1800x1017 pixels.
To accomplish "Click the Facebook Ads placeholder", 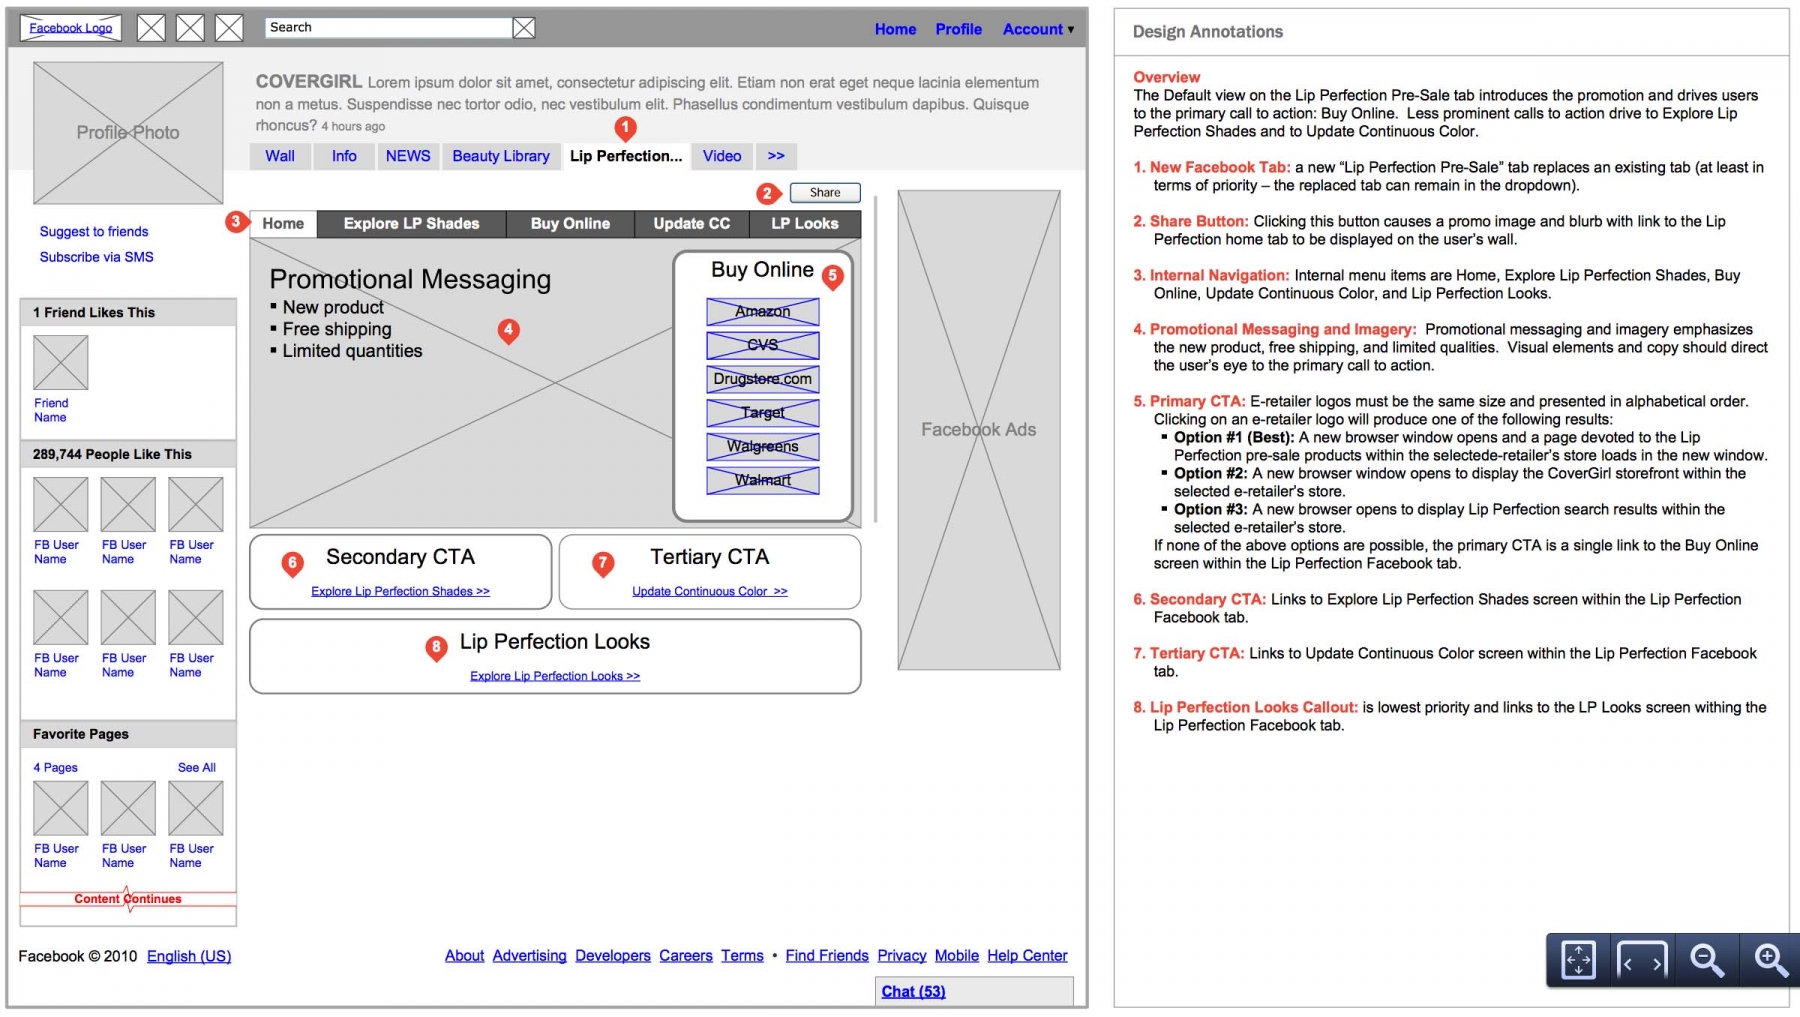I will [x=979, y=430].
